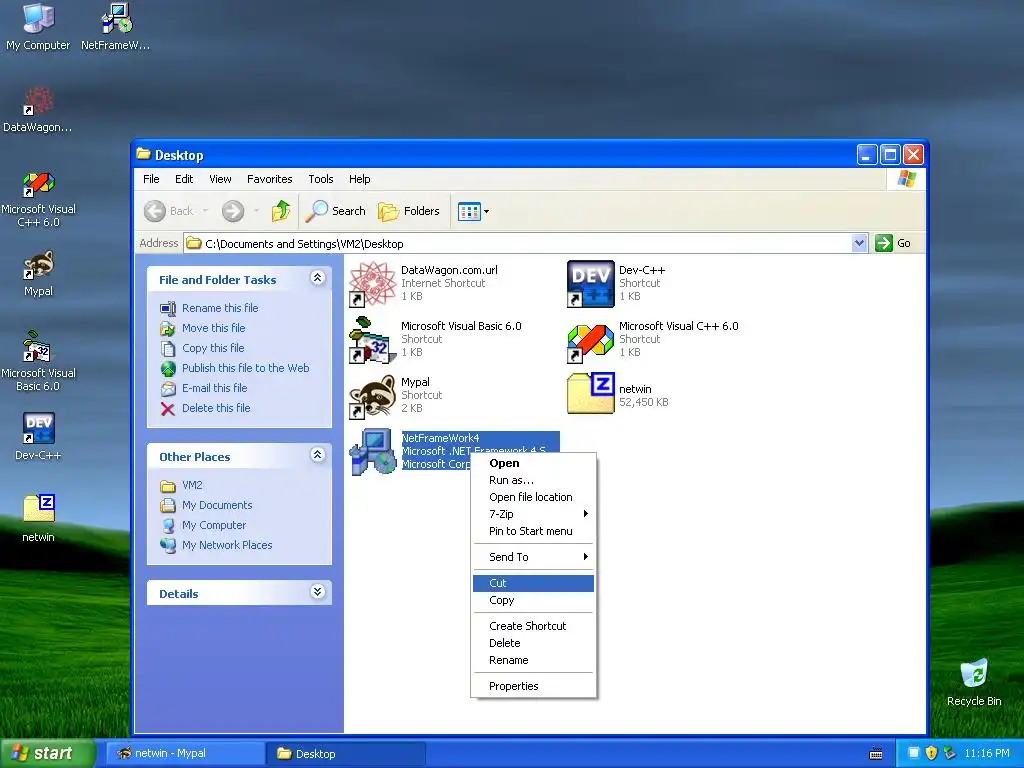
Task: Open My Computer desktop icon
Action: pyautogui.click(x=38, y=27)
